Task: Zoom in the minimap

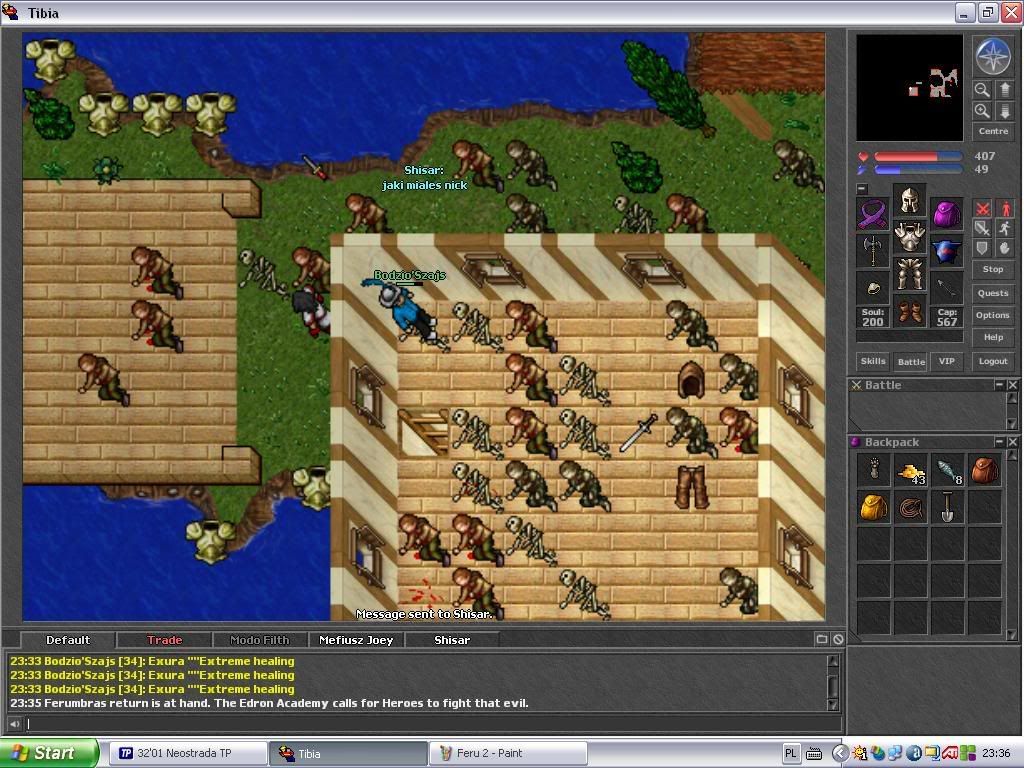Action: point(982,111)
